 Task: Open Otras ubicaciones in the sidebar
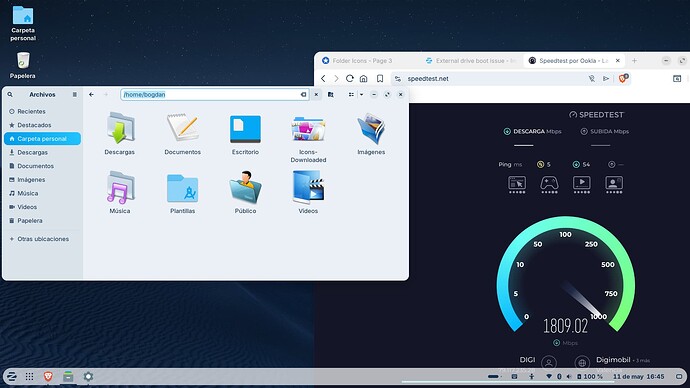(42, 239)
